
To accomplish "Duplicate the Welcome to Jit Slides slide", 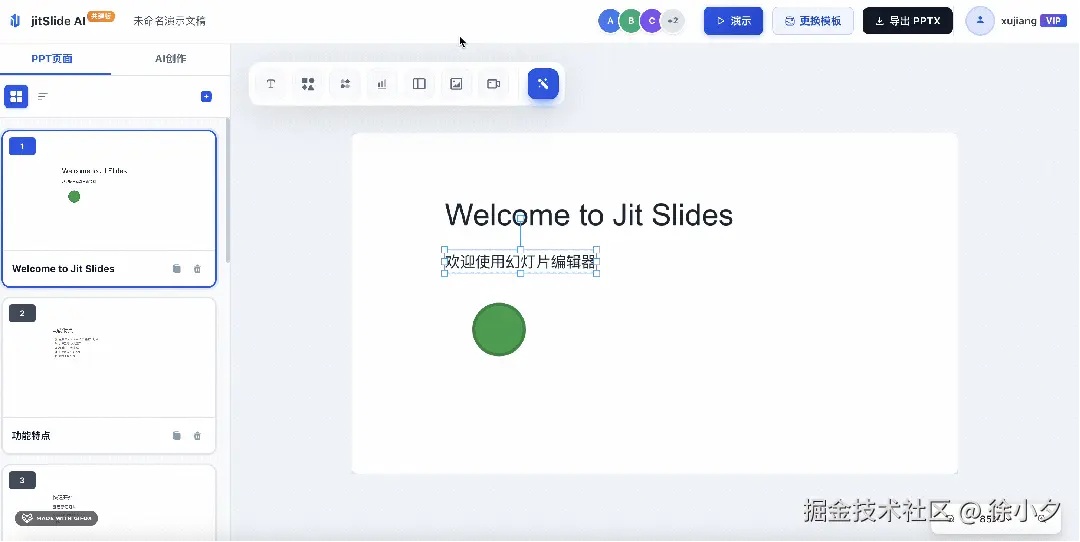I will pyautogui.click(x=177, y=269).
